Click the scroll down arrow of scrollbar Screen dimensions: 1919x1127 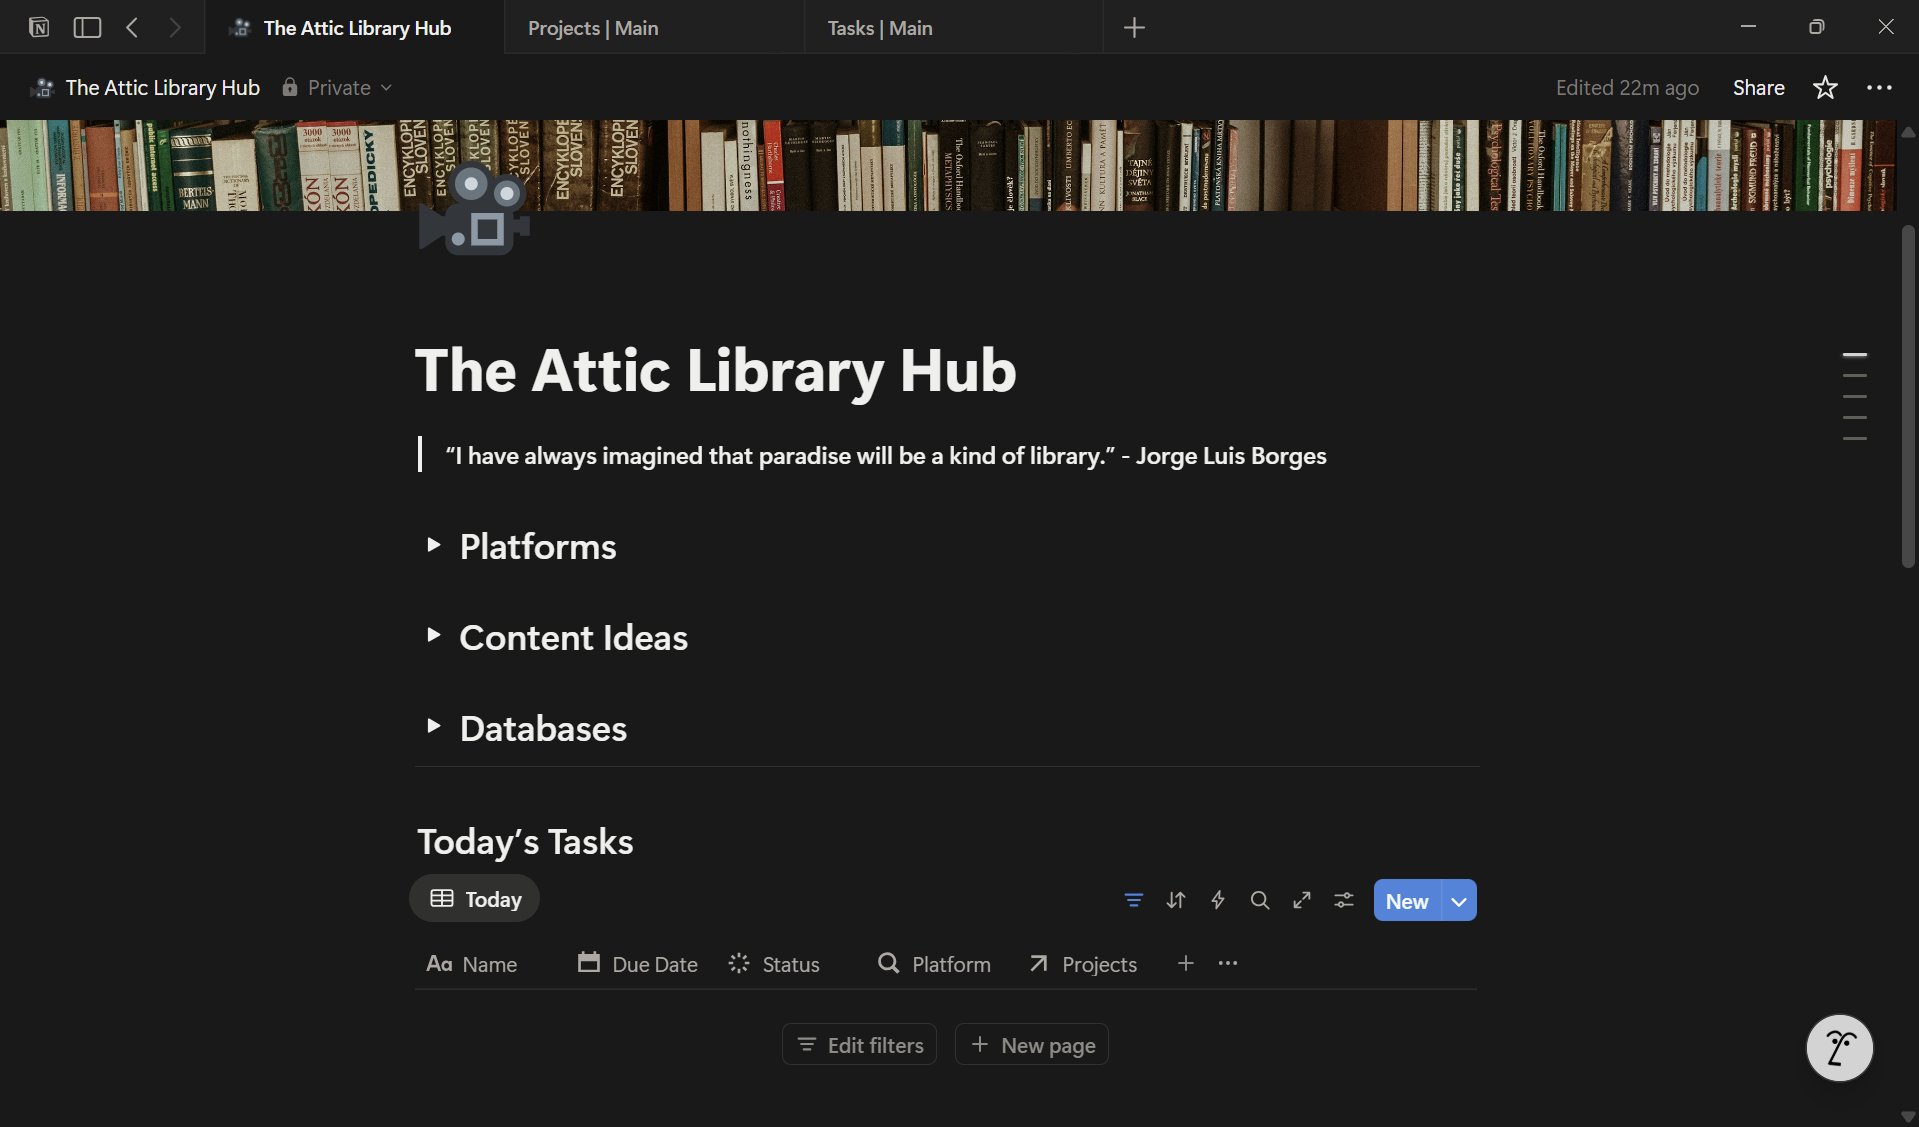coord(1908,1116)
